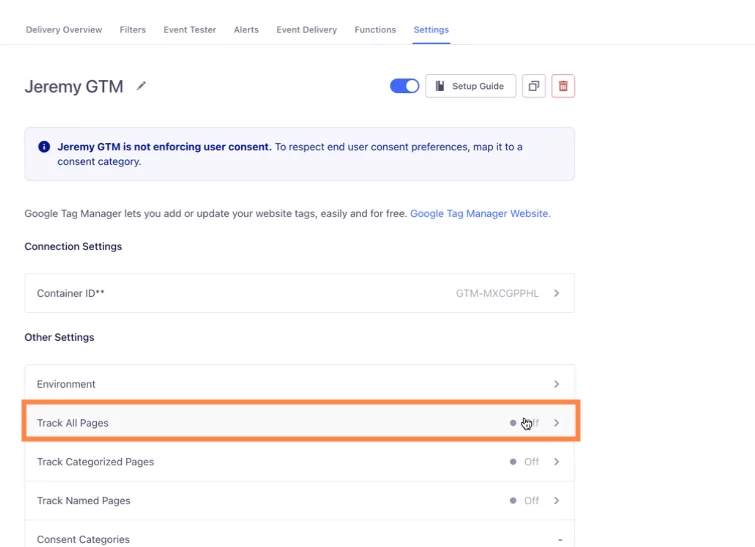The height and width of the screenshot is (547, 755).
Task: Click the Track Categorized Pages label
Action: pos(95,462)
